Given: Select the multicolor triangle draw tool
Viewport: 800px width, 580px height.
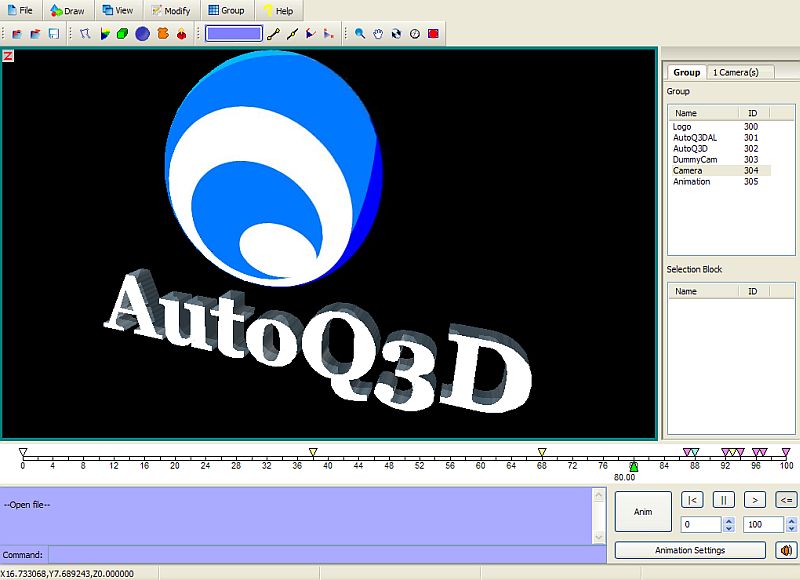Looking at the screenshot, I should click(x=105, y=34).
